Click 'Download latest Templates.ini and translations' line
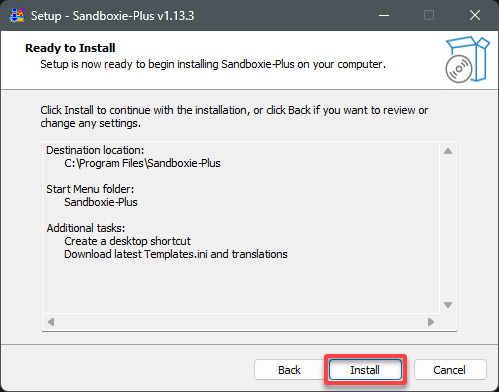The image size is (499, 392). (176, 254)
